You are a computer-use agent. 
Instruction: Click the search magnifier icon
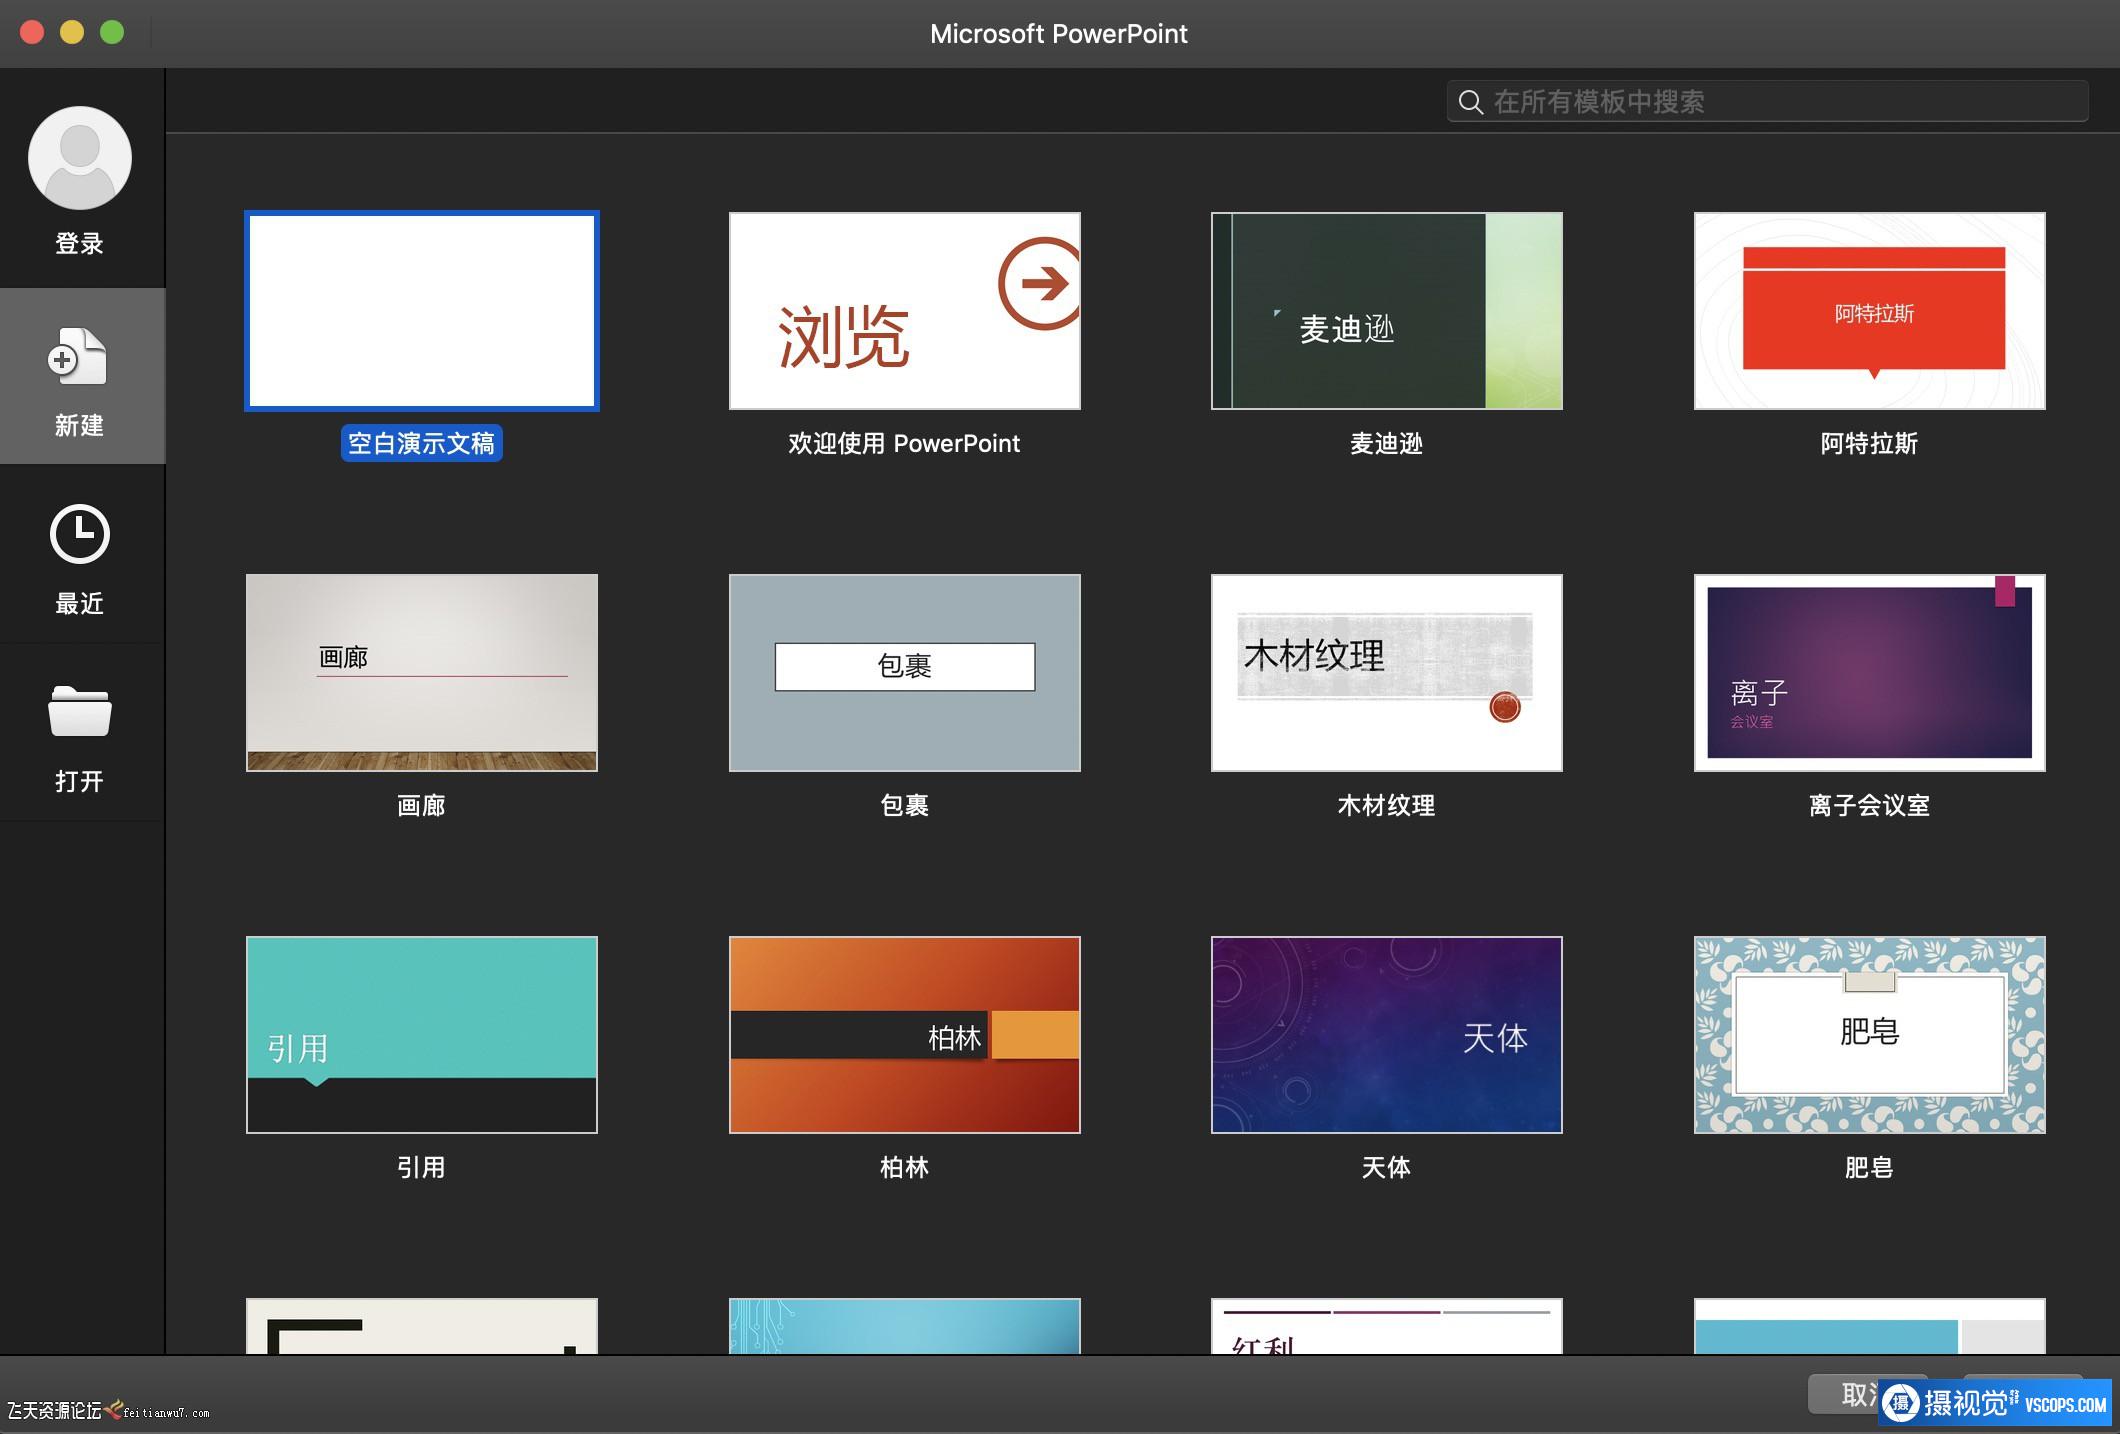[1470, 102]
